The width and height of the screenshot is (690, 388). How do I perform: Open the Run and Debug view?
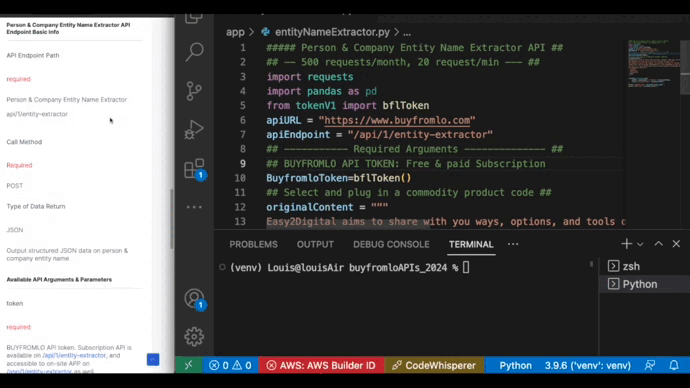[x=194, y=129]
